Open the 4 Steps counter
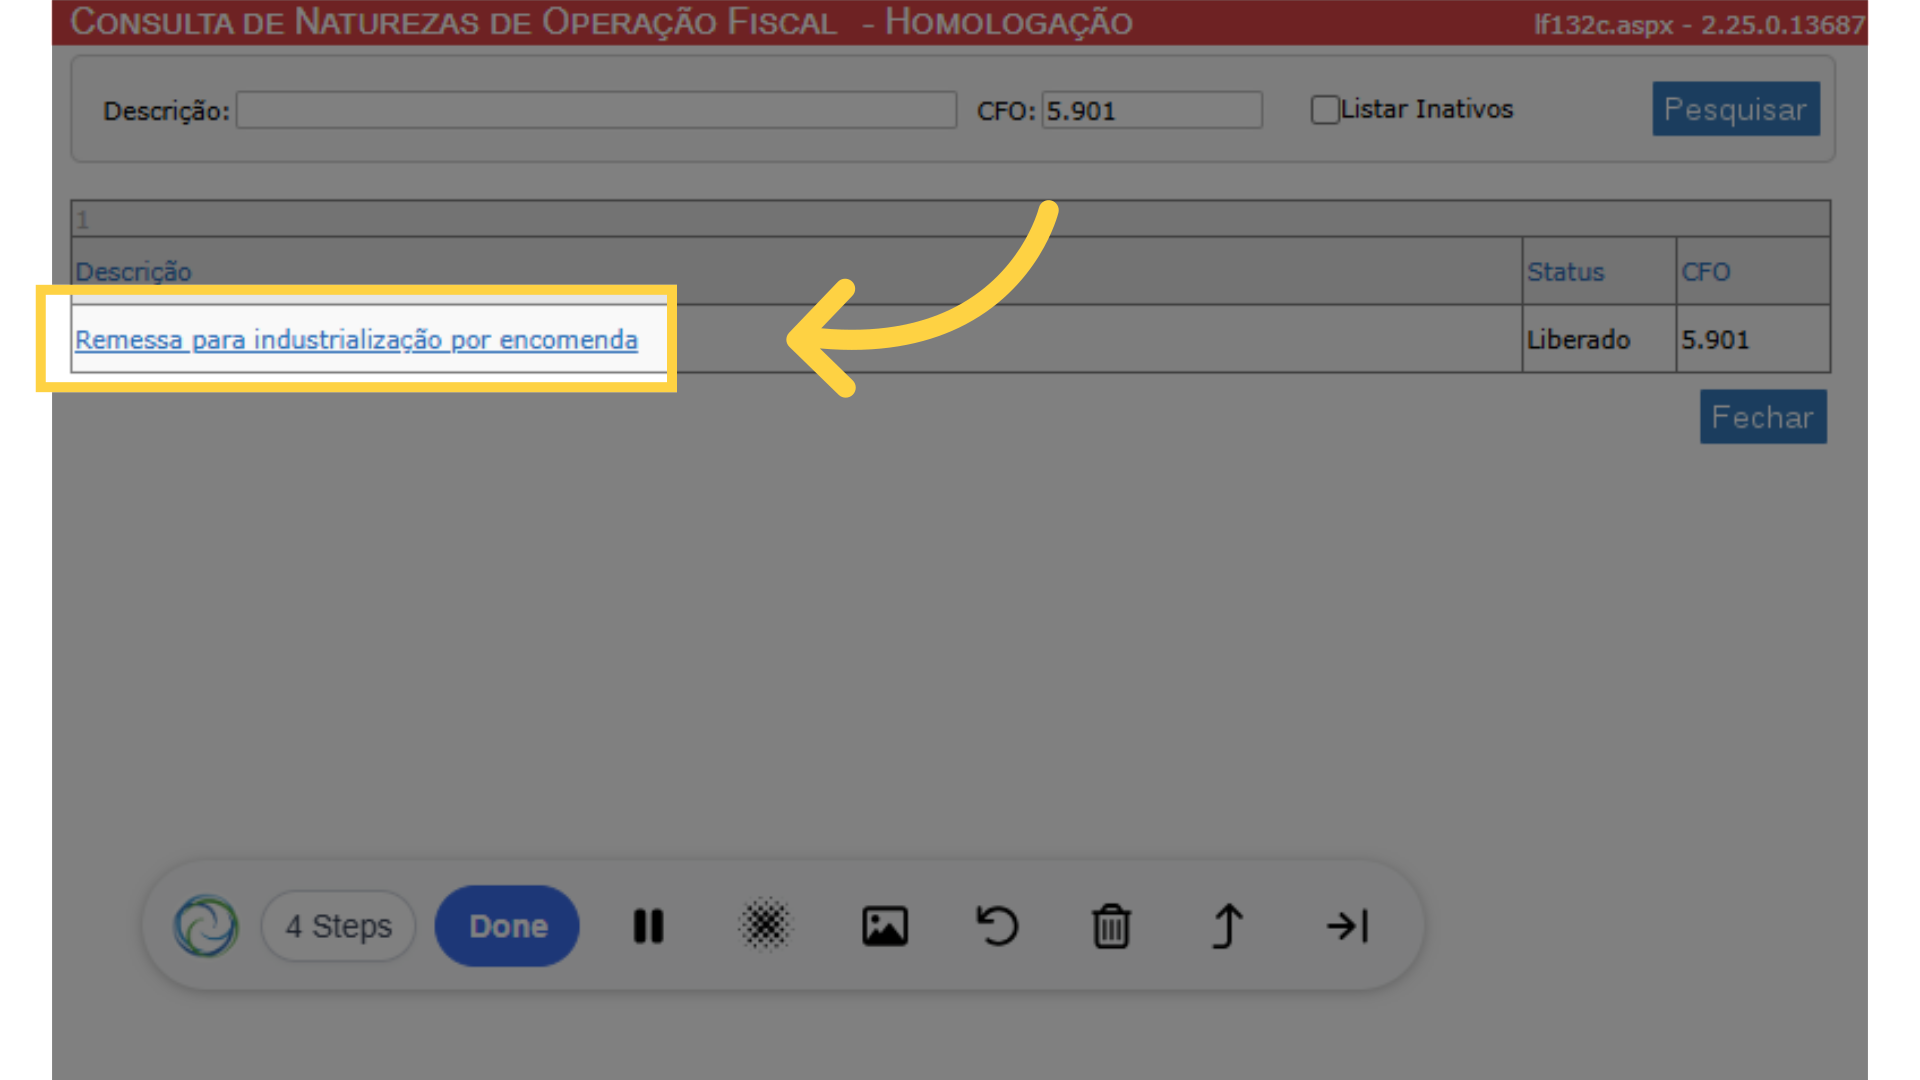 tap(338, 926)
